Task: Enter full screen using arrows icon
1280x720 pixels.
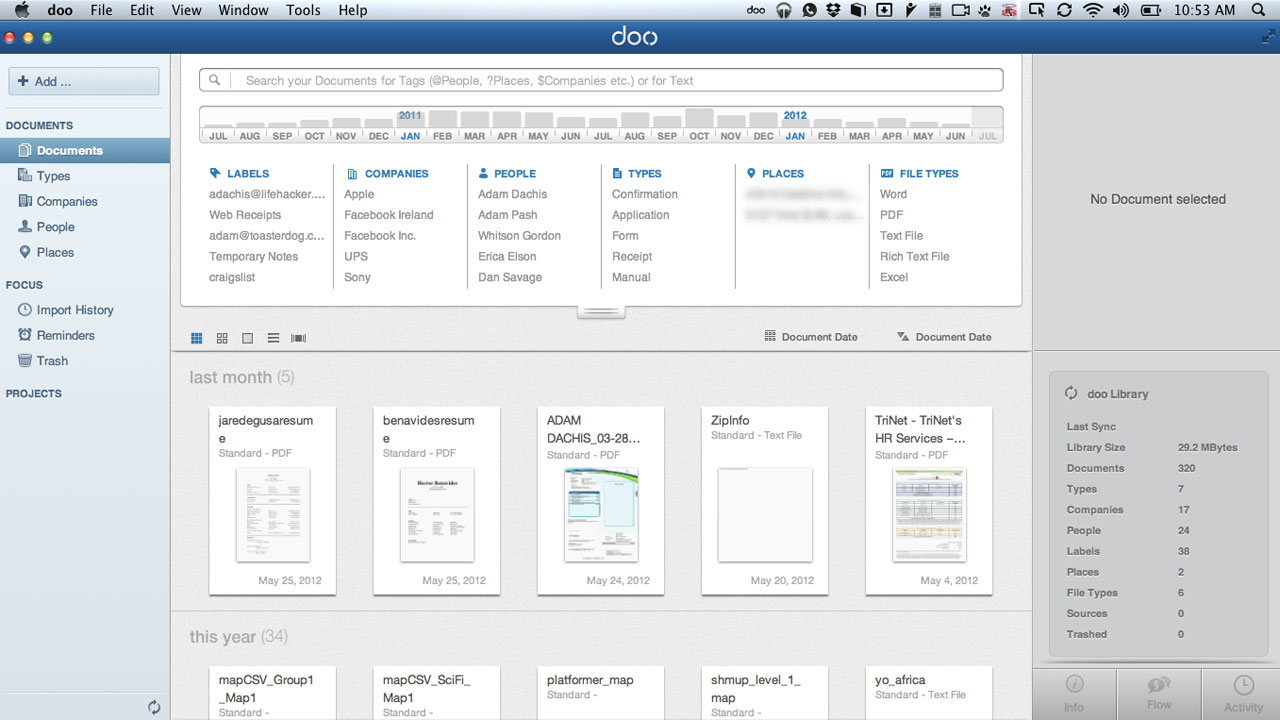Action: click(1268, 37)
